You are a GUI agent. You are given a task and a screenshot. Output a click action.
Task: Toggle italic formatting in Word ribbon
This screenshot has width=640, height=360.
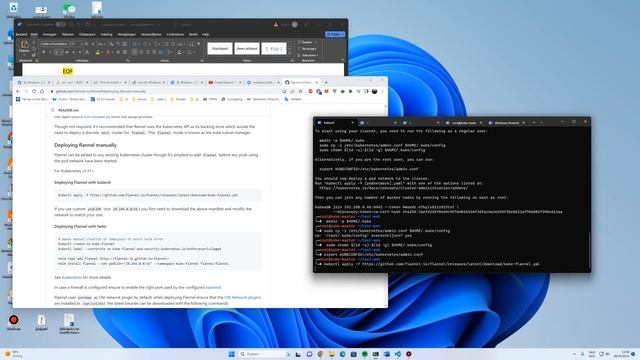coord(50,52)
